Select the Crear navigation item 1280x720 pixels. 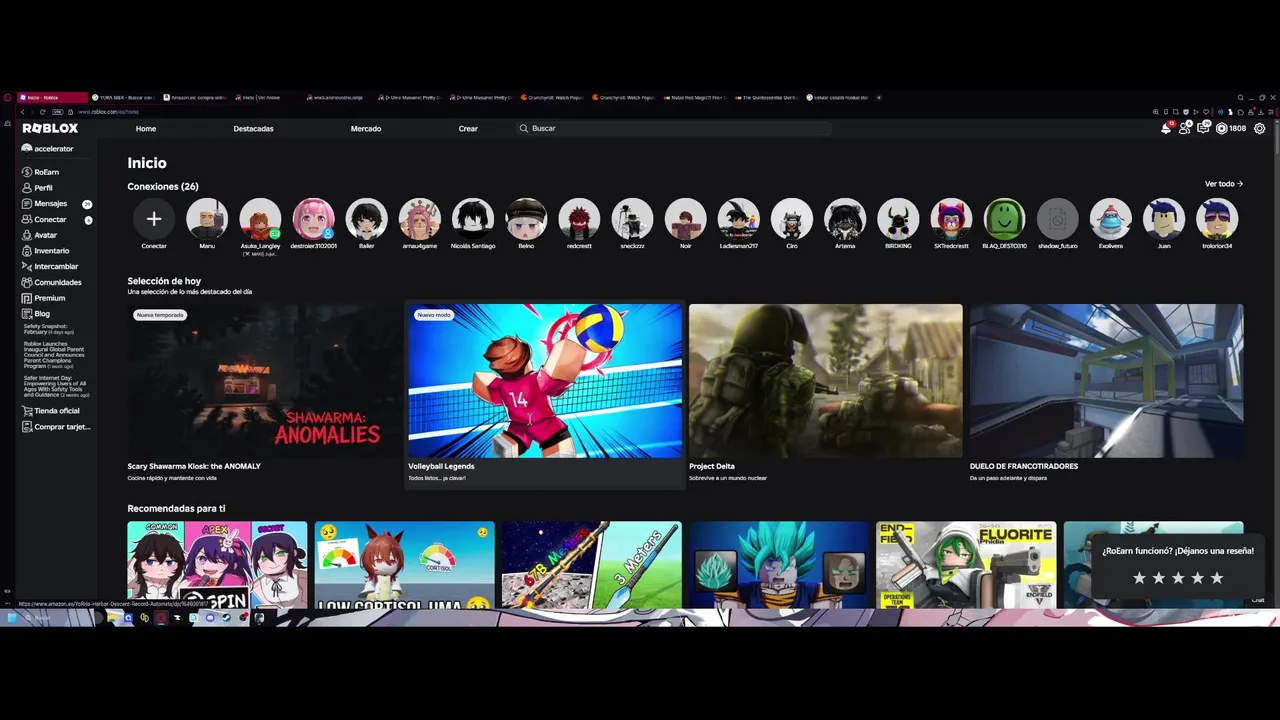468,128
